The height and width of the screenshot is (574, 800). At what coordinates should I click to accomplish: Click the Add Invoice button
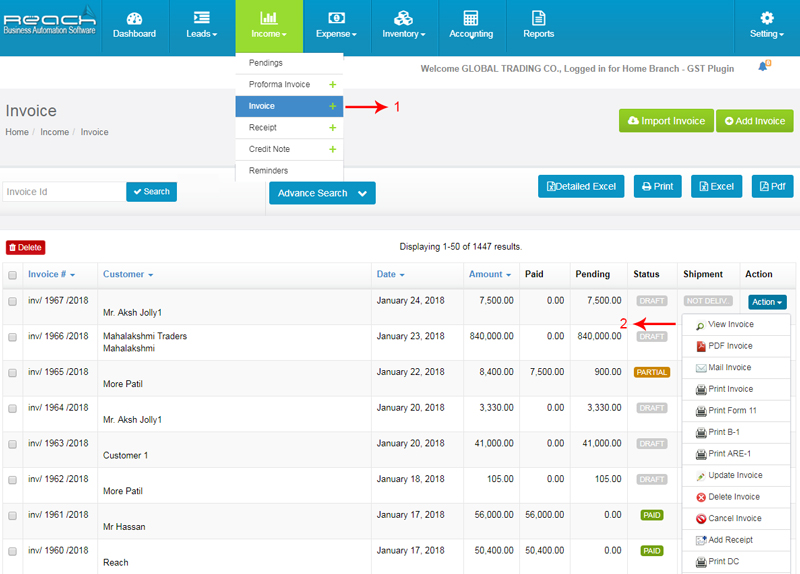click(755, 121)
